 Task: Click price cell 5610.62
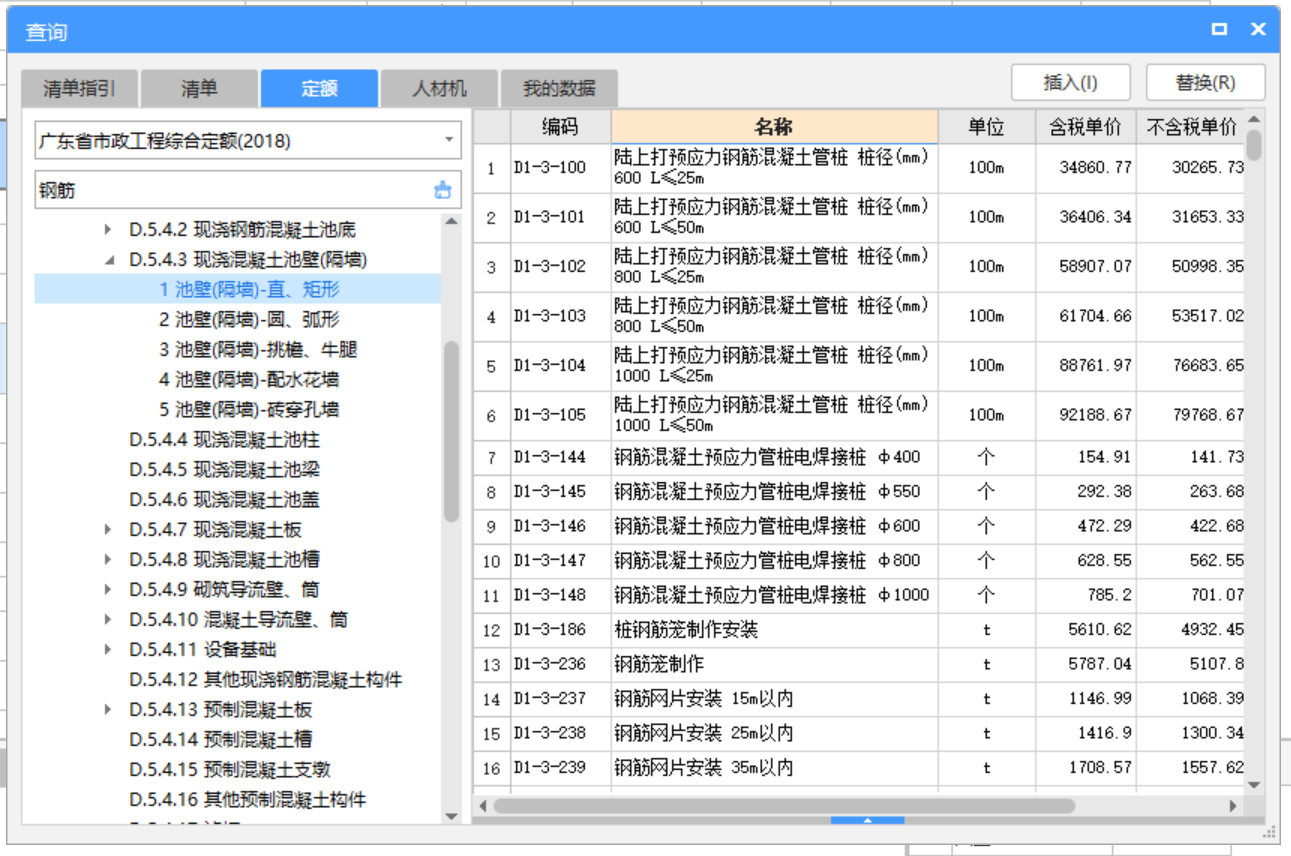click(x=1085, y=630)
